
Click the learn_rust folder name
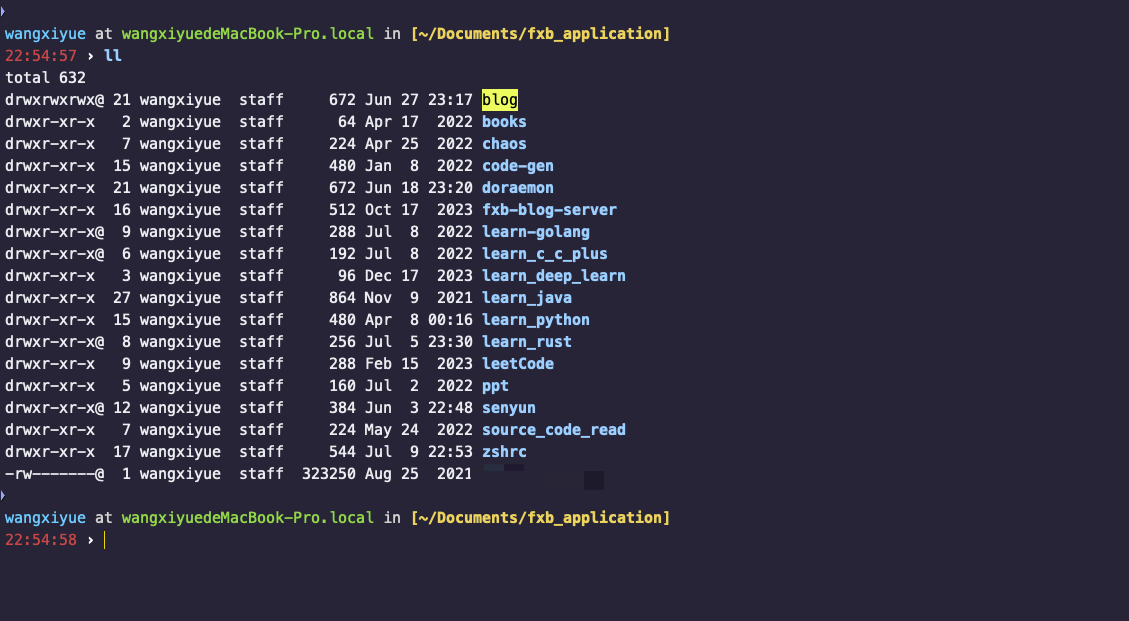point(526,342)
